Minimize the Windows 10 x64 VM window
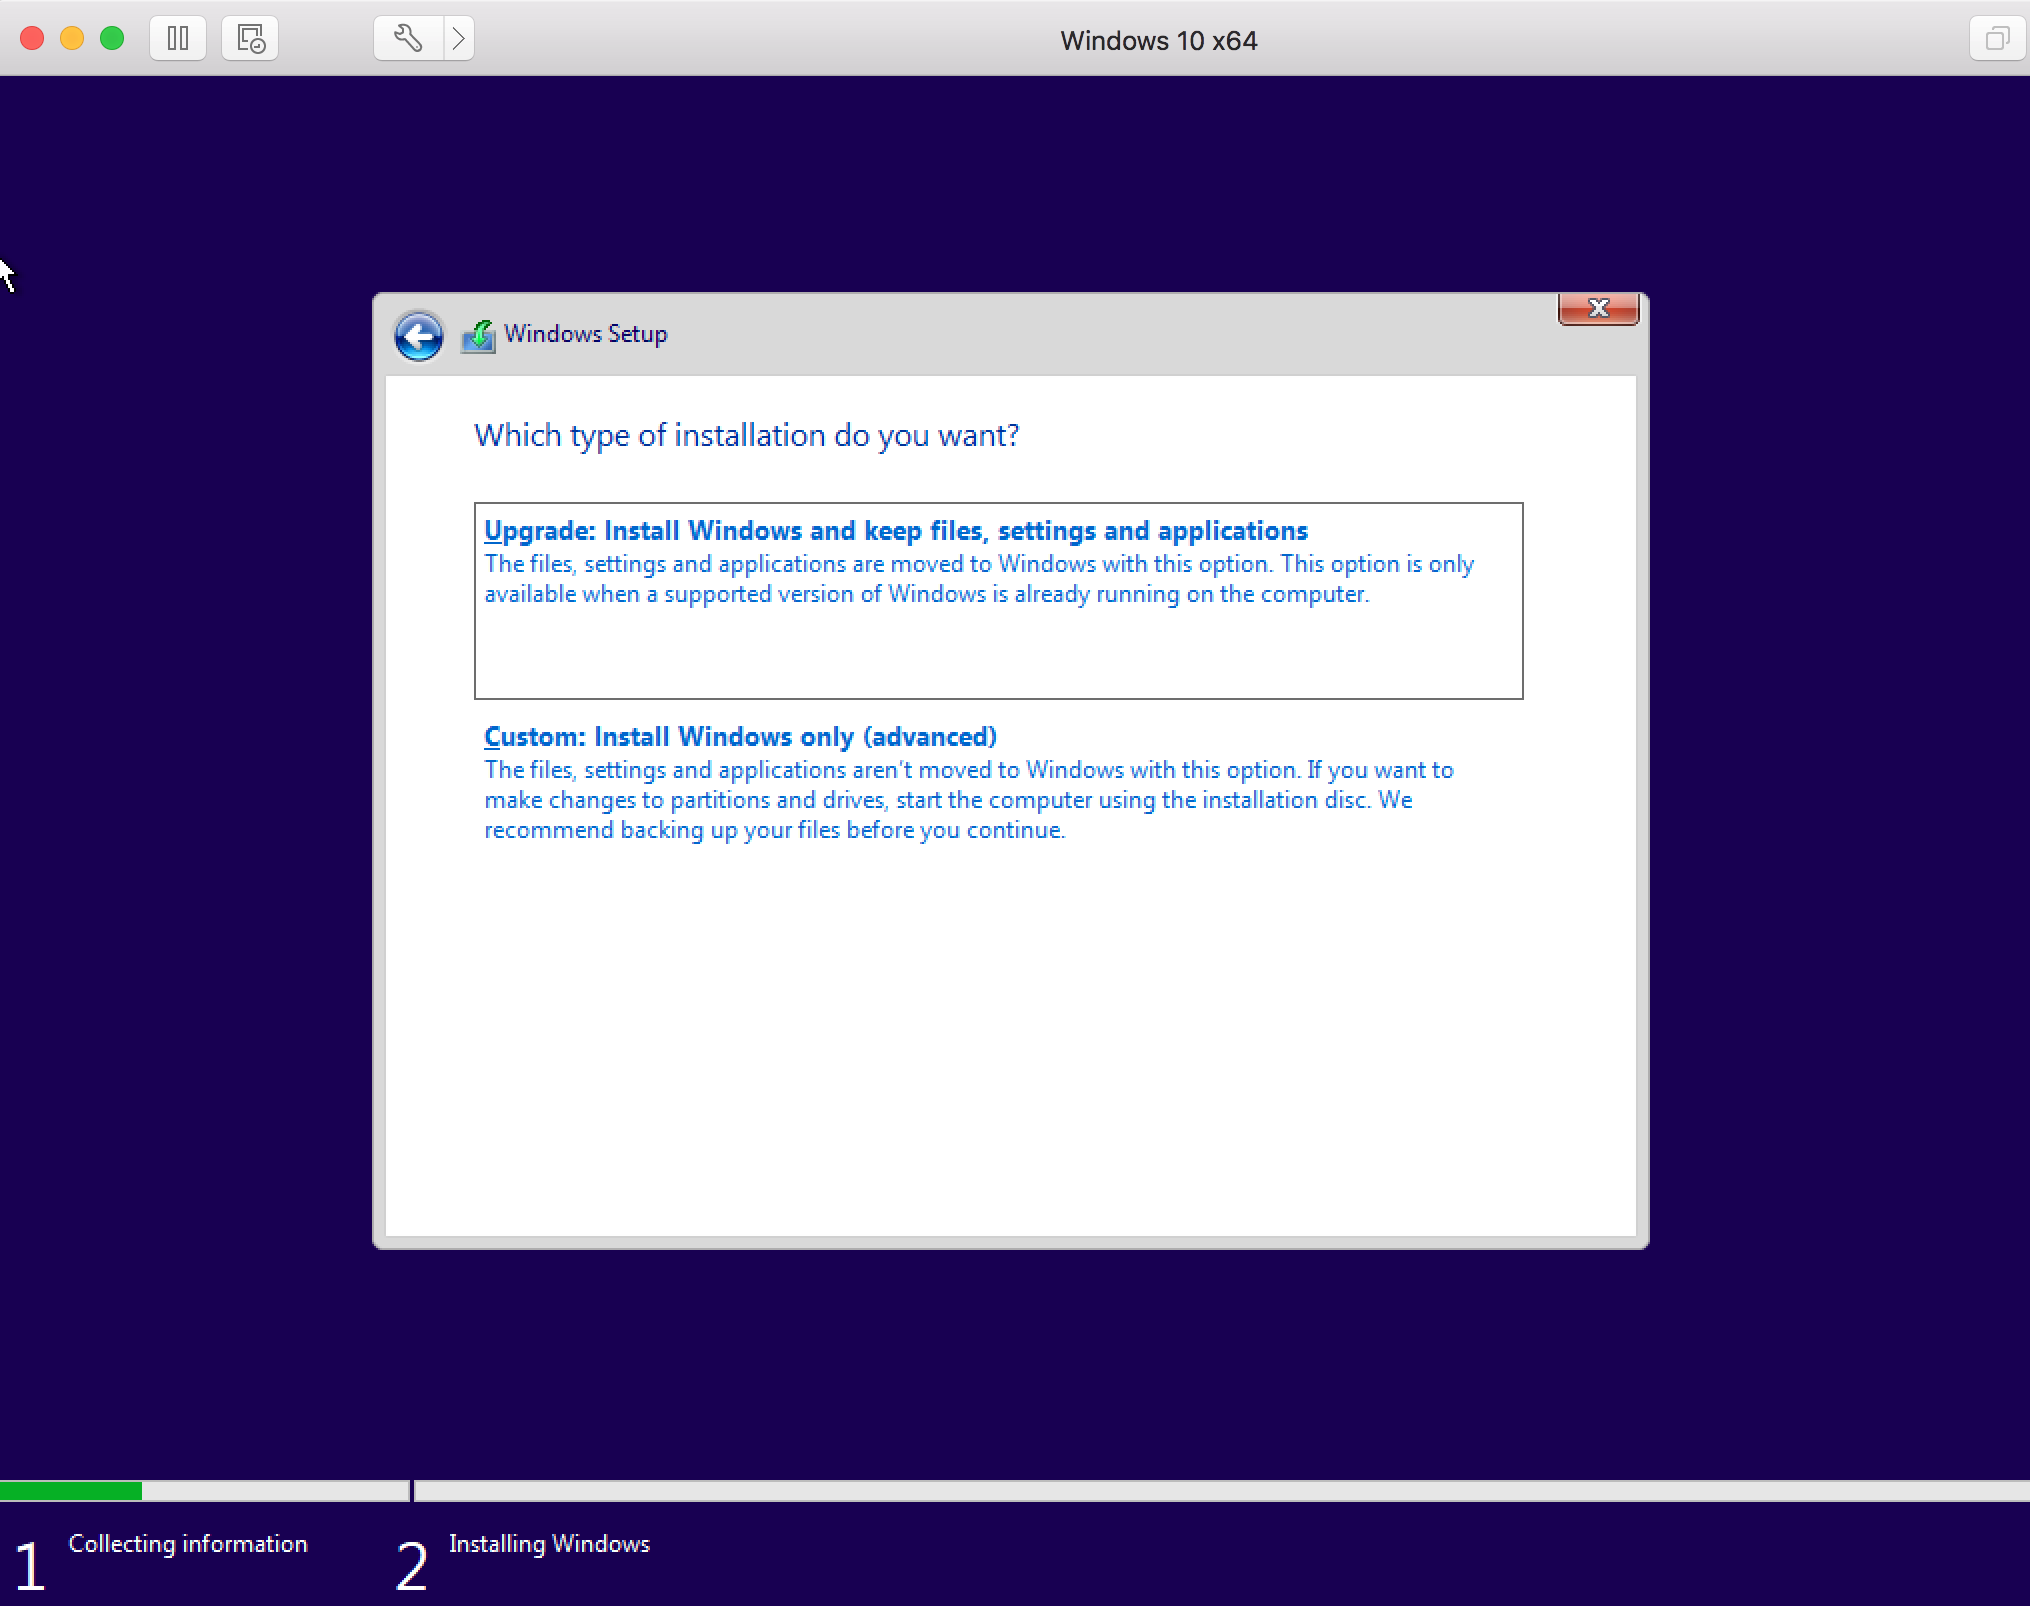This screenshot has height=1606, width=2030. pyautogui.click(x=72, y=39)
